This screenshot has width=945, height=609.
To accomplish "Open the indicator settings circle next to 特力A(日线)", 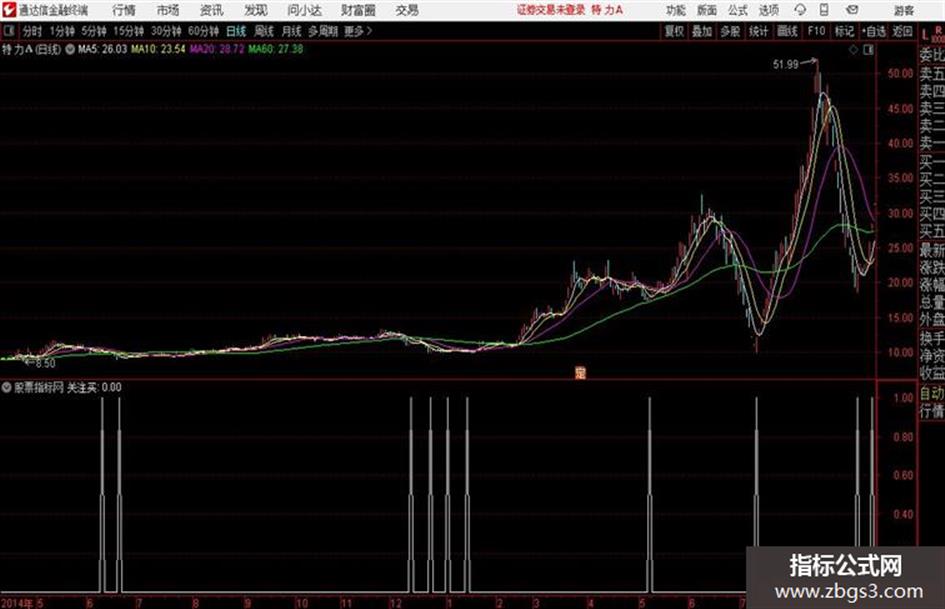I will (69, 49).
